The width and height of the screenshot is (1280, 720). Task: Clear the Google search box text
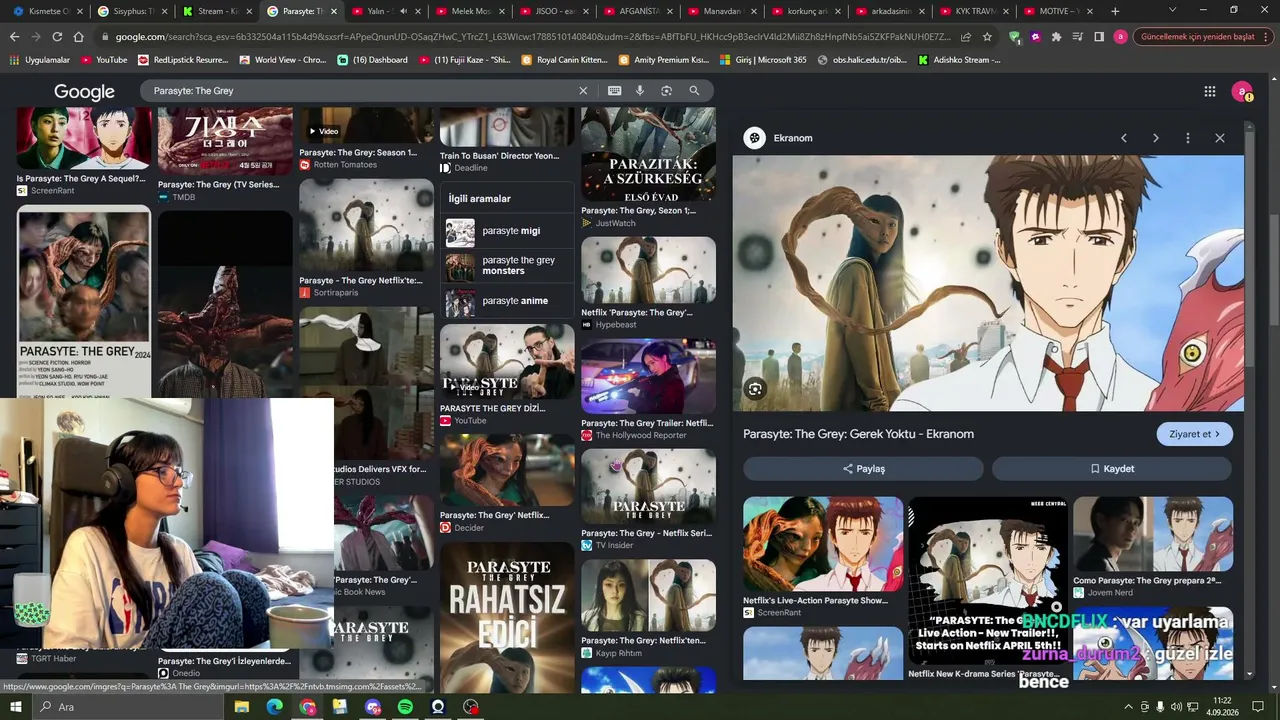point(583,91)
